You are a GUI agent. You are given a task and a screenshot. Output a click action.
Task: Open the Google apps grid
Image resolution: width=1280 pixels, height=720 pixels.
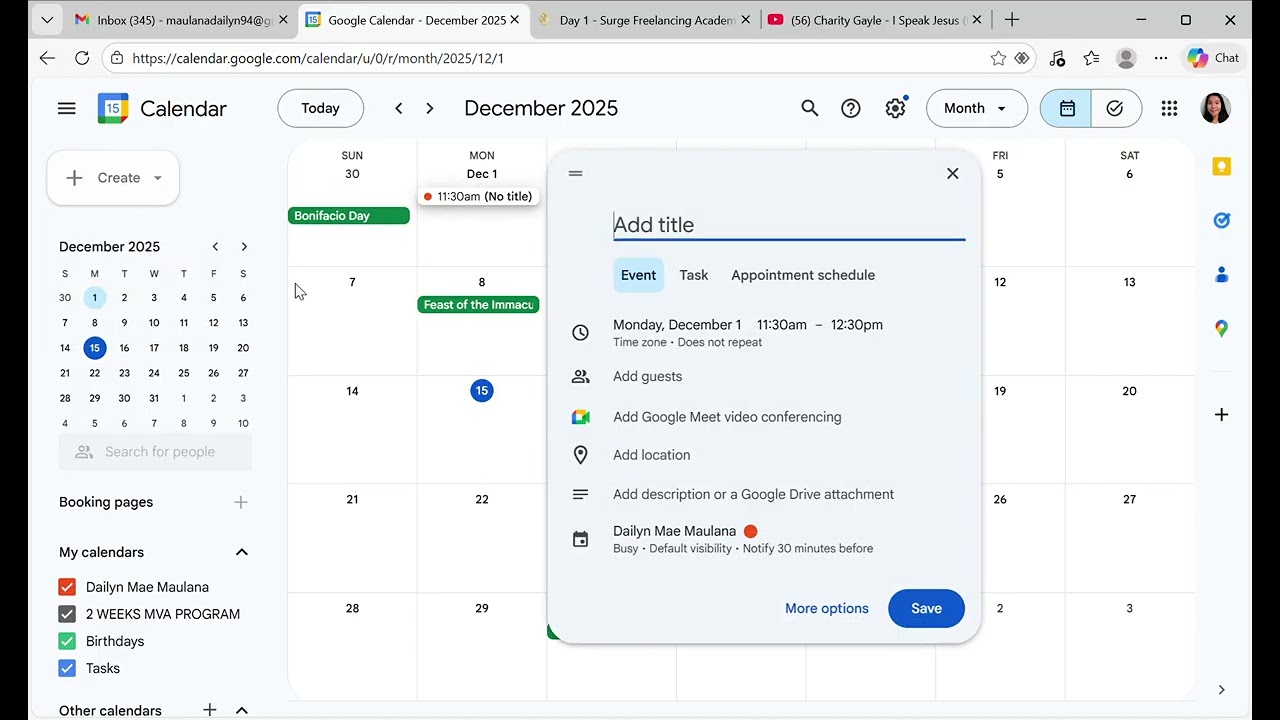tap(1169, 108)
